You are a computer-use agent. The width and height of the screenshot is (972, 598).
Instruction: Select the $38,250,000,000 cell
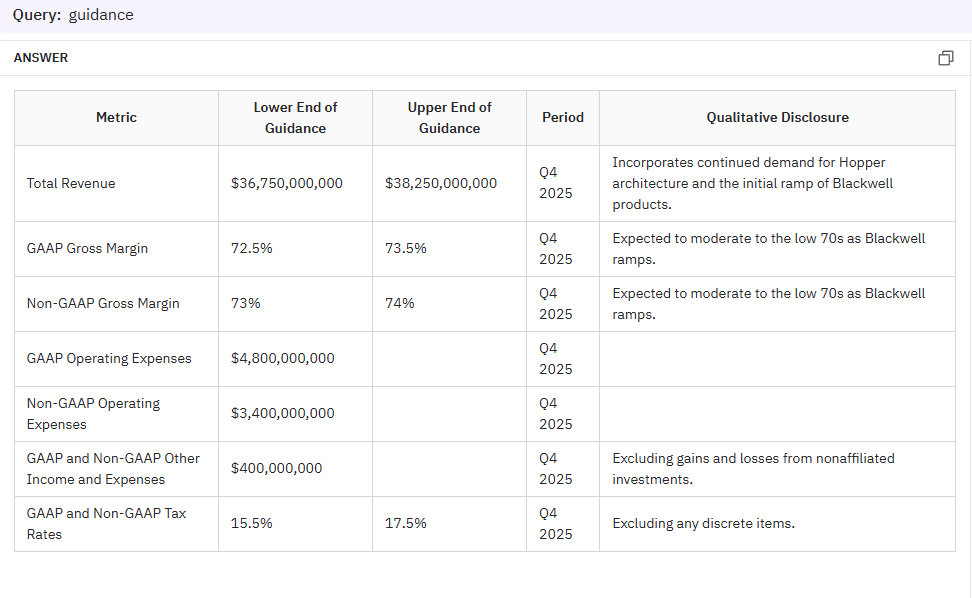(441, 184)
